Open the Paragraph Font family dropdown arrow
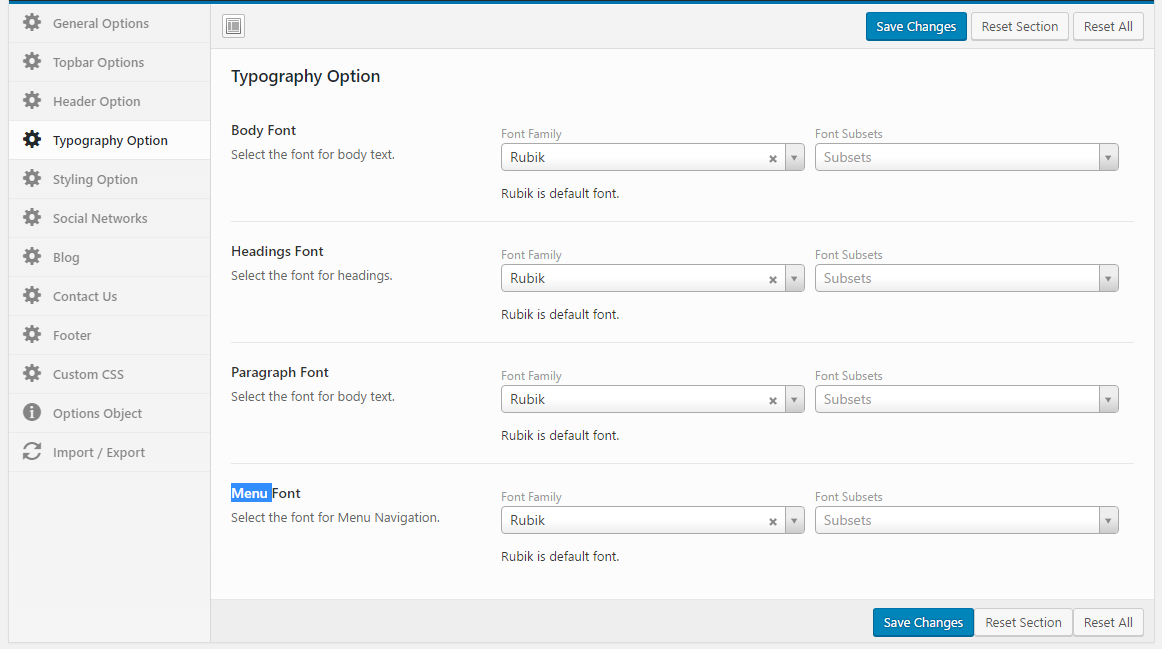This screenshot has height=649, width=1162. (x=794, y=400)
